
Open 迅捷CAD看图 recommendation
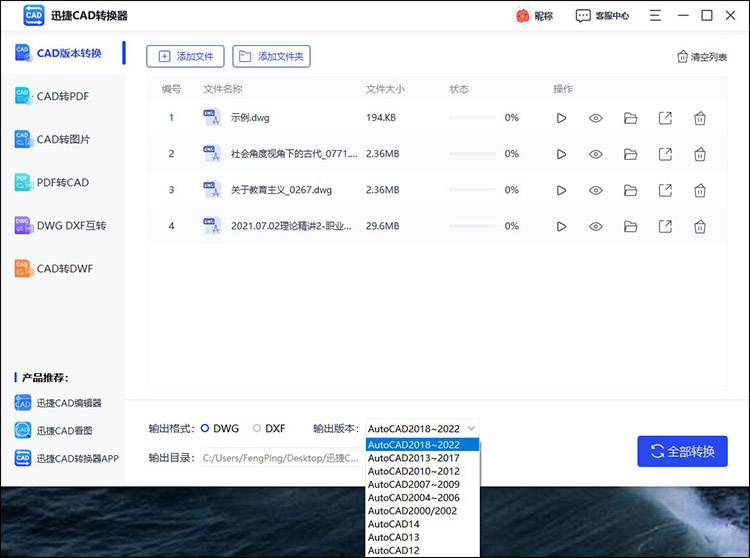coord(53,430)
